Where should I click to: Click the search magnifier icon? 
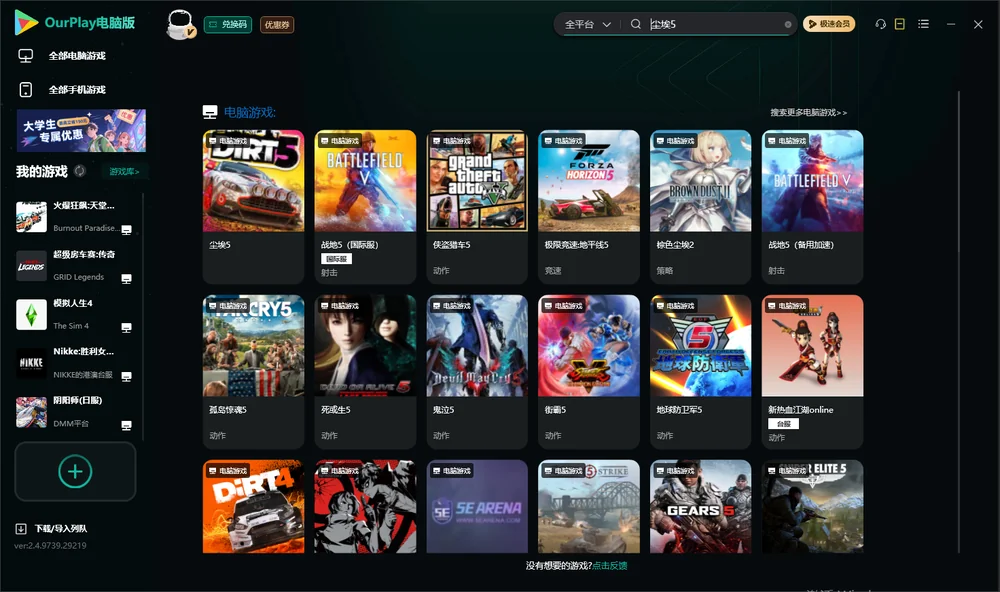(636, 24)
